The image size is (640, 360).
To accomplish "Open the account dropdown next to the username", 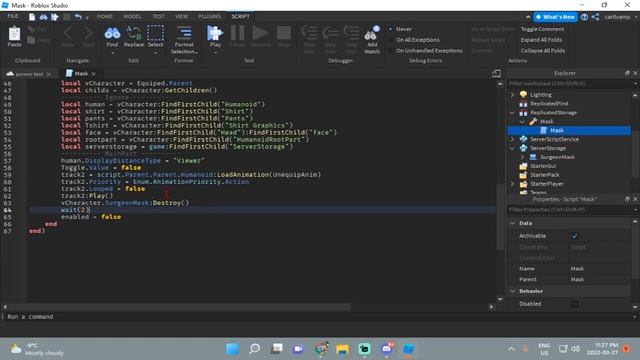I will click(636, 17).
